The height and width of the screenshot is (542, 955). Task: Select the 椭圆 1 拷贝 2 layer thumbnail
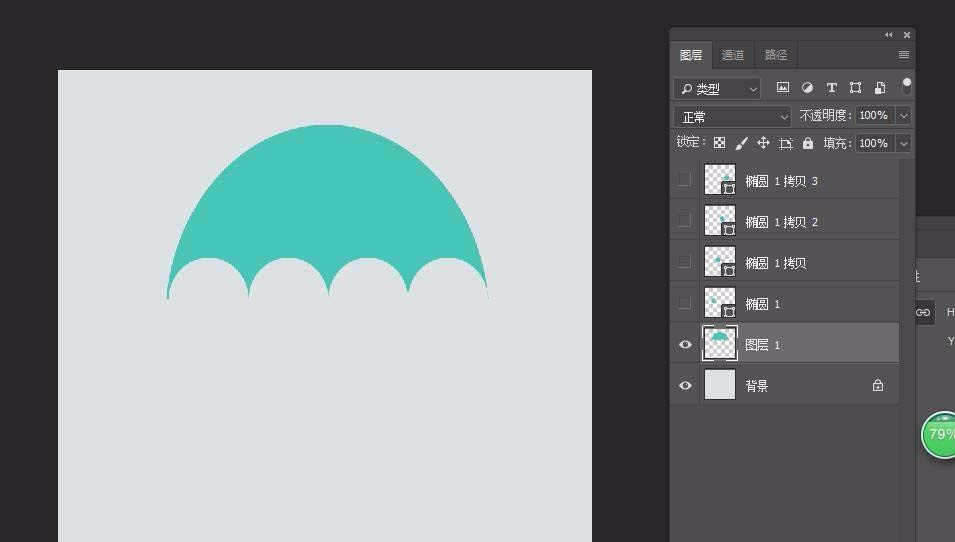720,221
